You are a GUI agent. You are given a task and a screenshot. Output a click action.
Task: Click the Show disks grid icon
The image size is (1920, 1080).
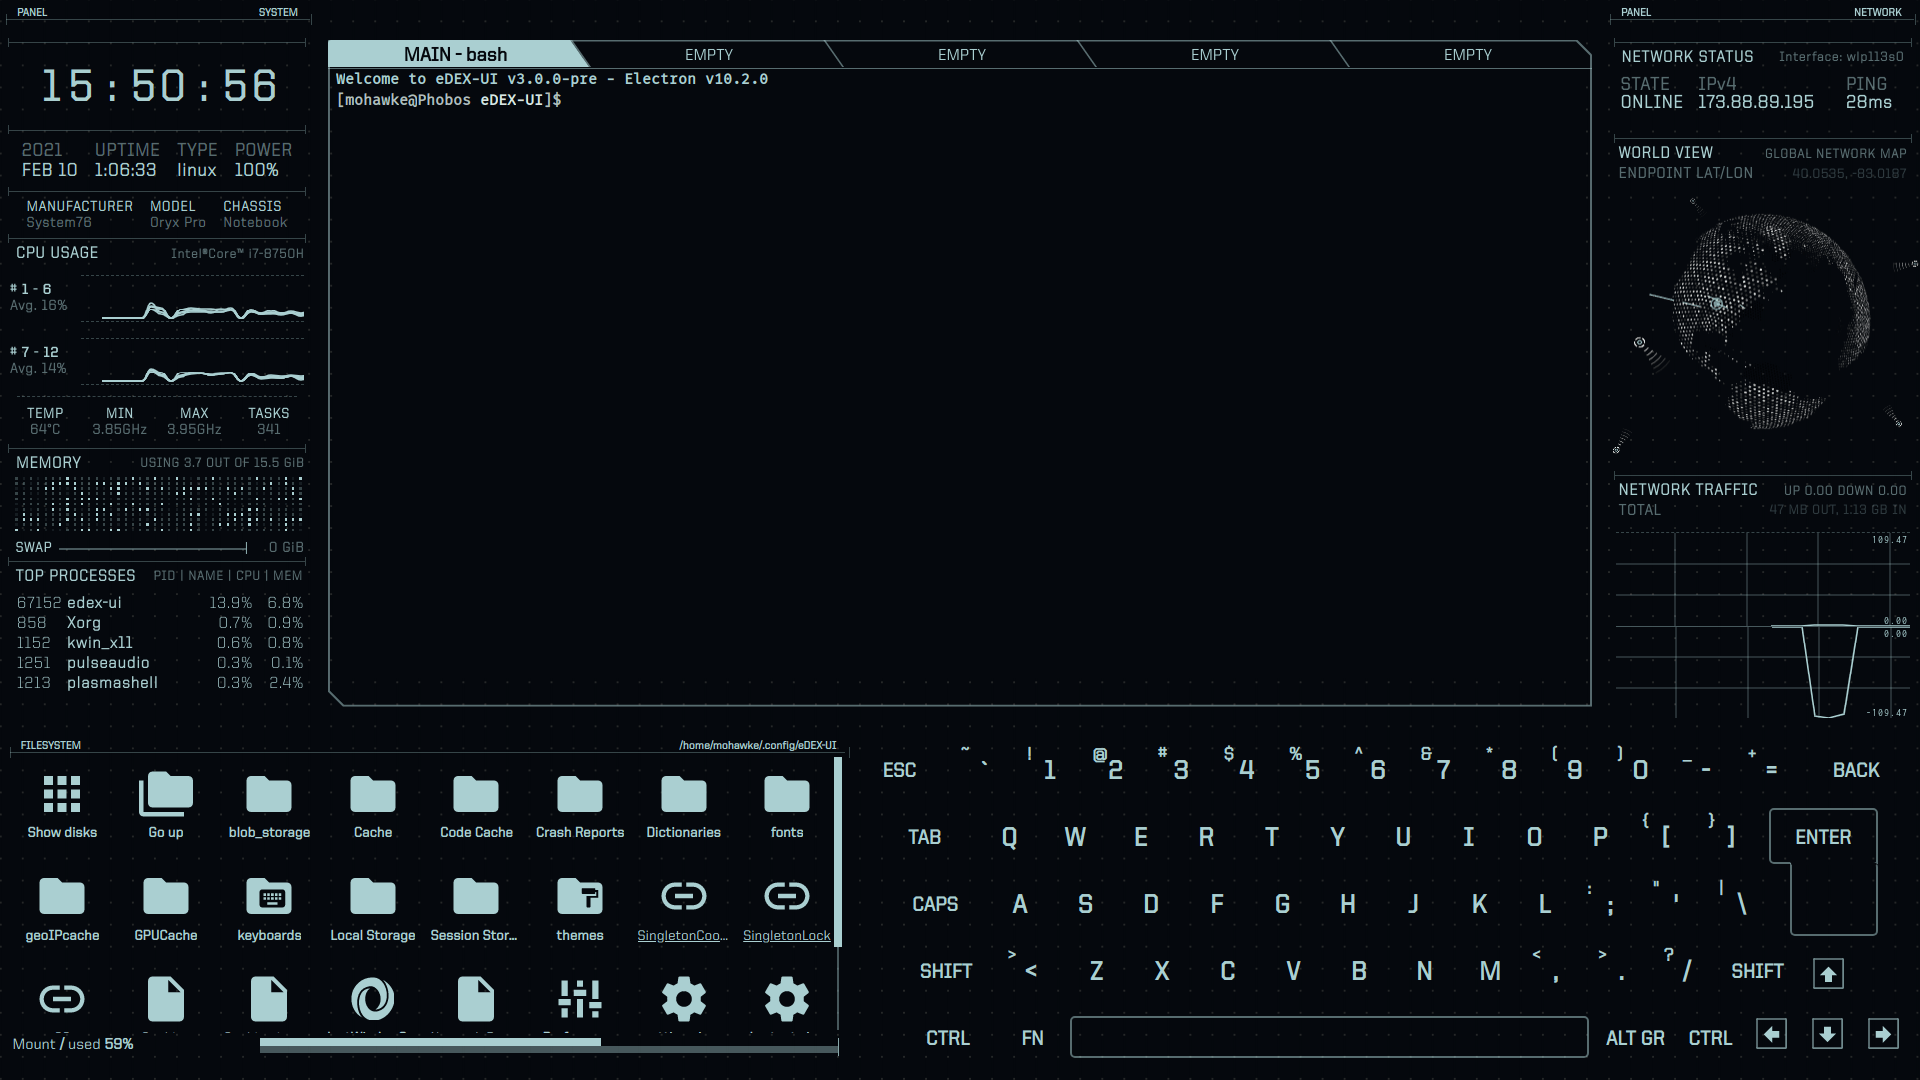tap(62, 795)
